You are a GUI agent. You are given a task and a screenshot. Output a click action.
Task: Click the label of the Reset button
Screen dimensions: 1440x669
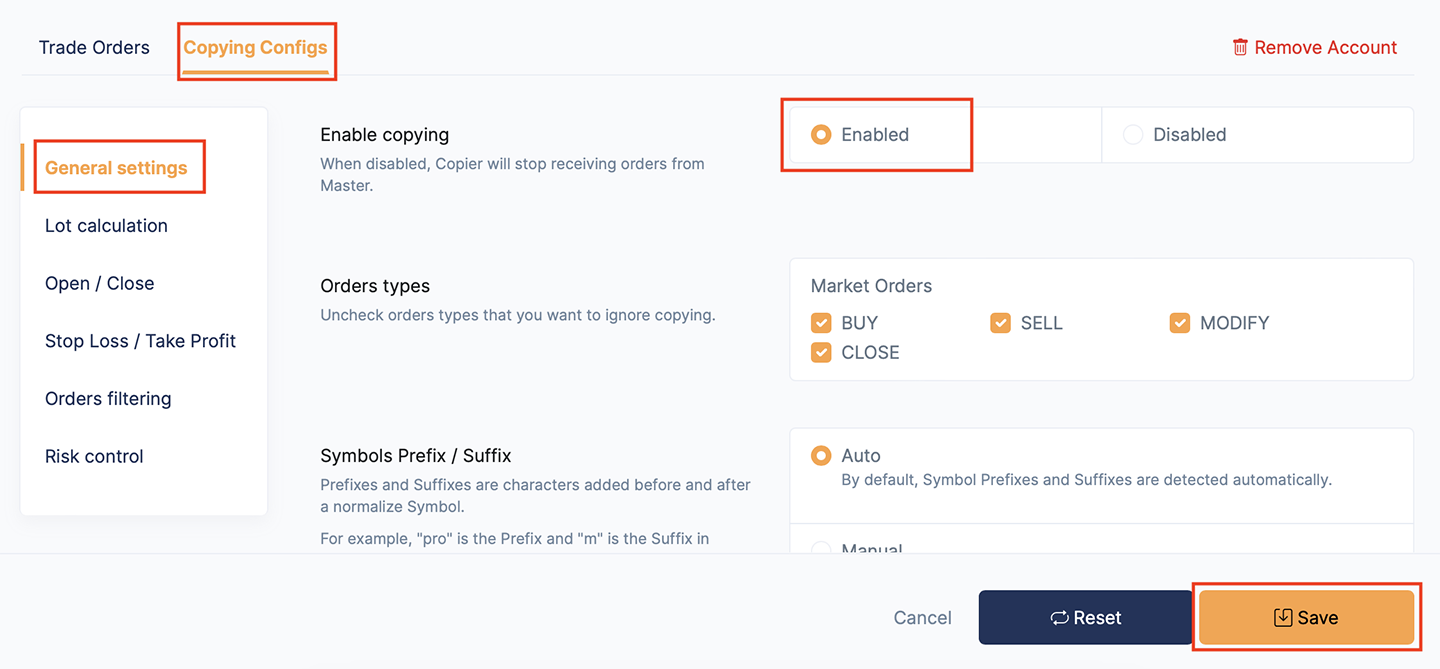click(1097, 618)
